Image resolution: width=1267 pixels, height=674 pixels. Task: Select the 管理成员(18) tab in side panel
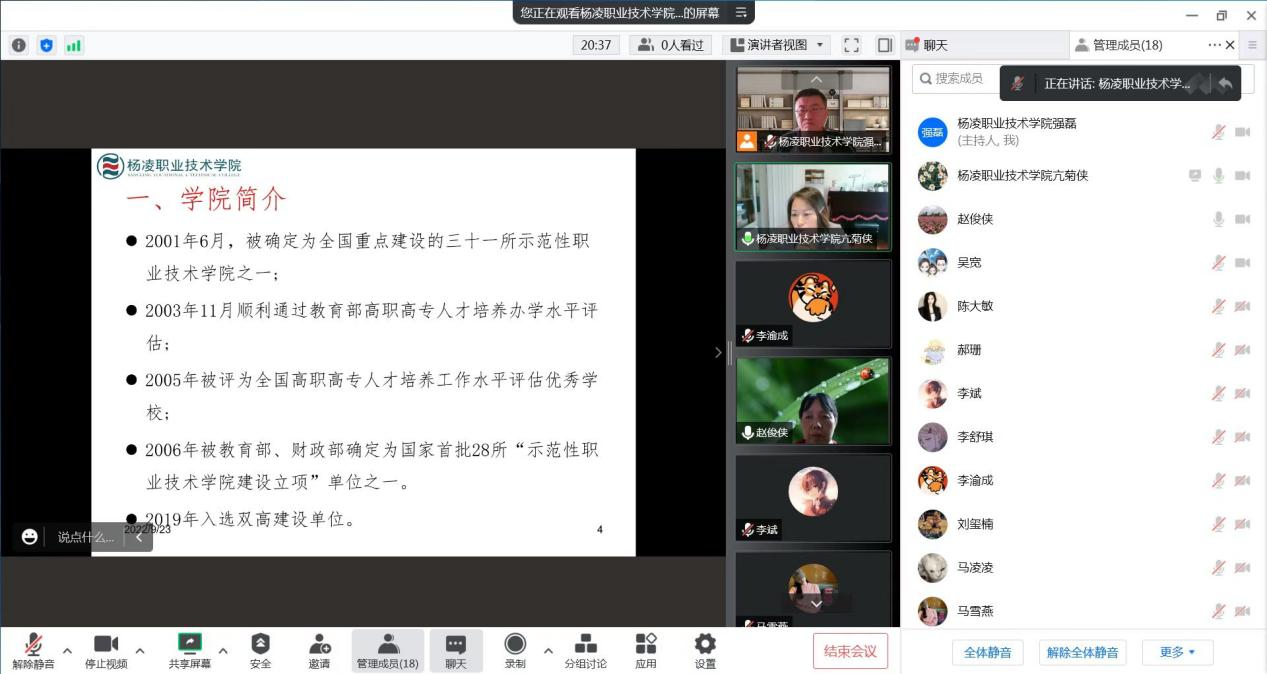1126,45
